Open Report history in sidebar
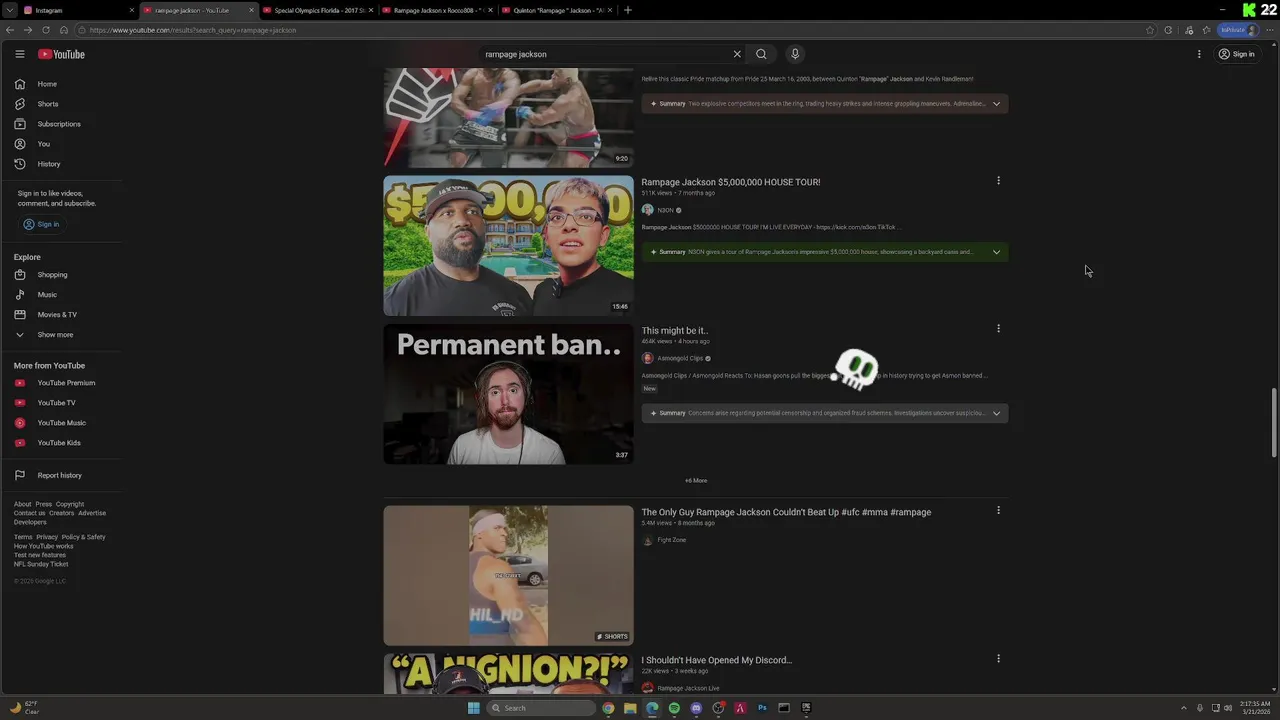Viewport: 1280px width, 720px height. click(62, 476)
